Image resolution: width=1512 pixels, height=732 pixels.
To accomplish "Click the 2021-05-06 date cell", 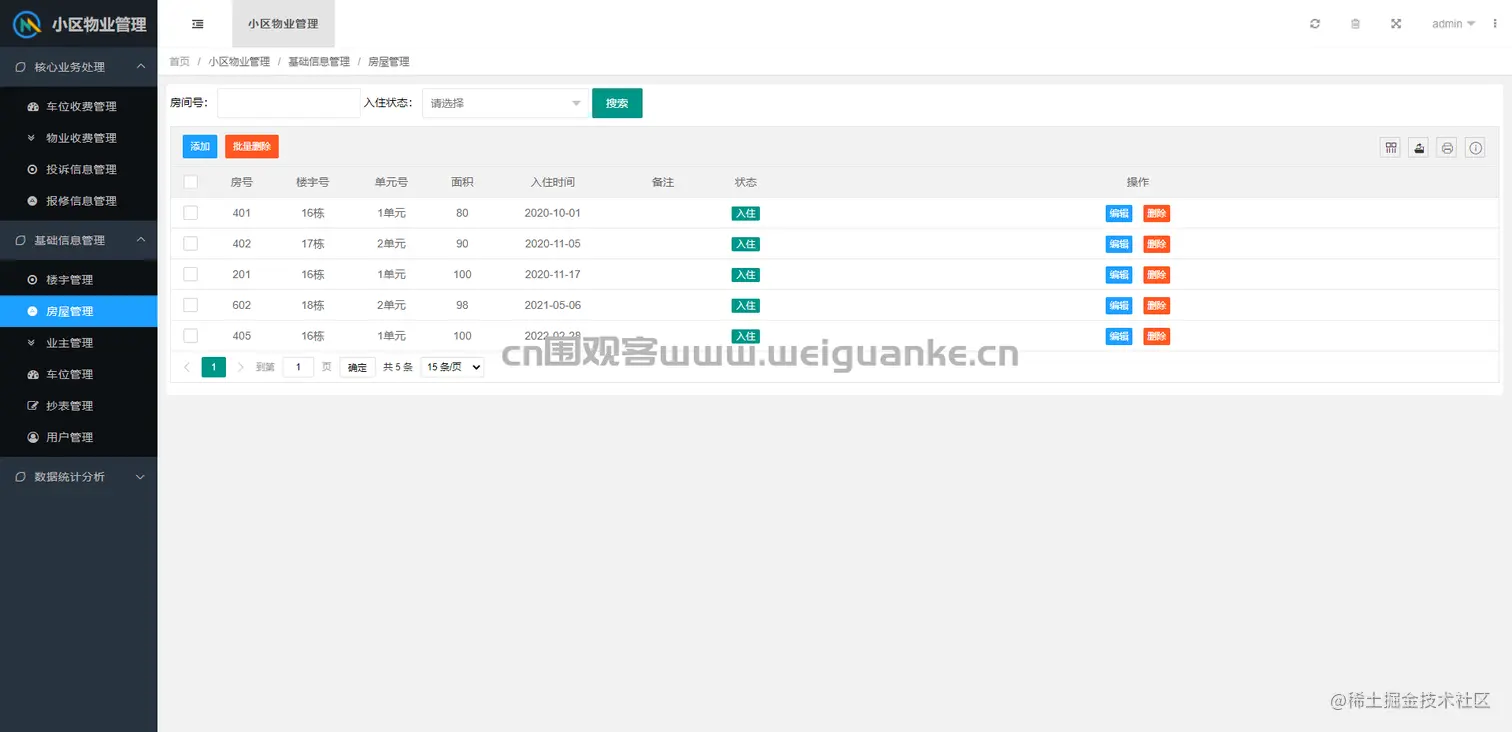I will [553, 305].
